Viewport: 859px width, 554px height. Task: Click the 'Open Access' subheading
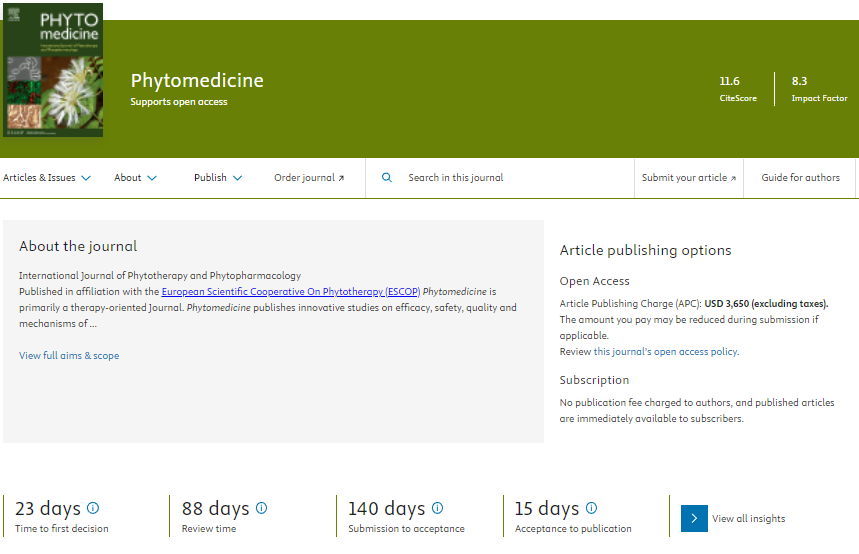pyautogui.click(x=594, y=281)
